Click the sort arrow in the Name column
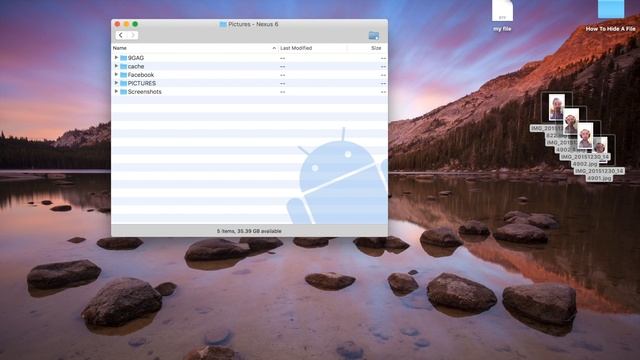This screenshot has height=360, width=640. (274, 48)
